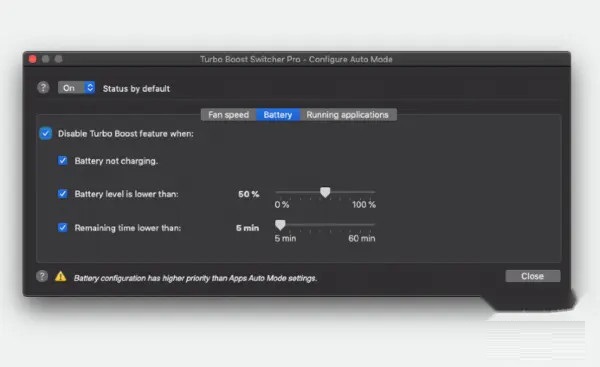This screenshot has height=367, width=600.
Task: Click the remaining time slider thumb
Action: coord(280,225)
